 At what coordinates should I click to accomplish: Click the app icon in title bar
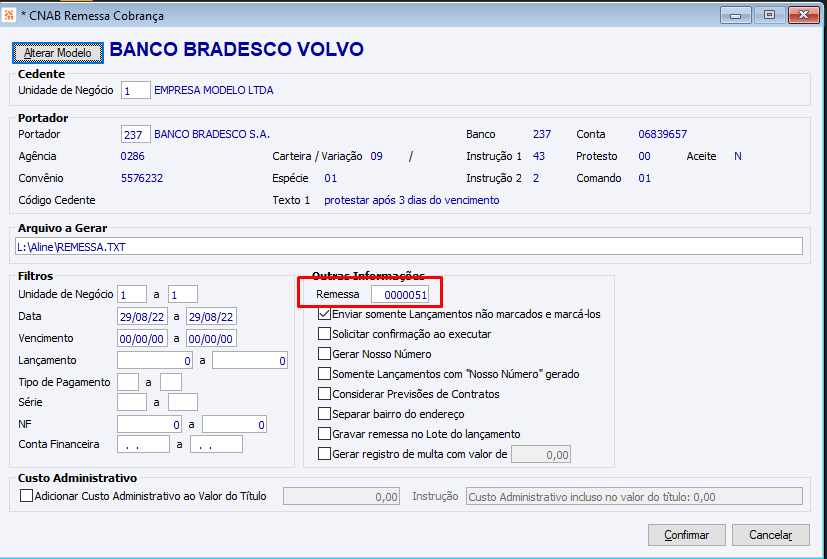pos(9,15)
